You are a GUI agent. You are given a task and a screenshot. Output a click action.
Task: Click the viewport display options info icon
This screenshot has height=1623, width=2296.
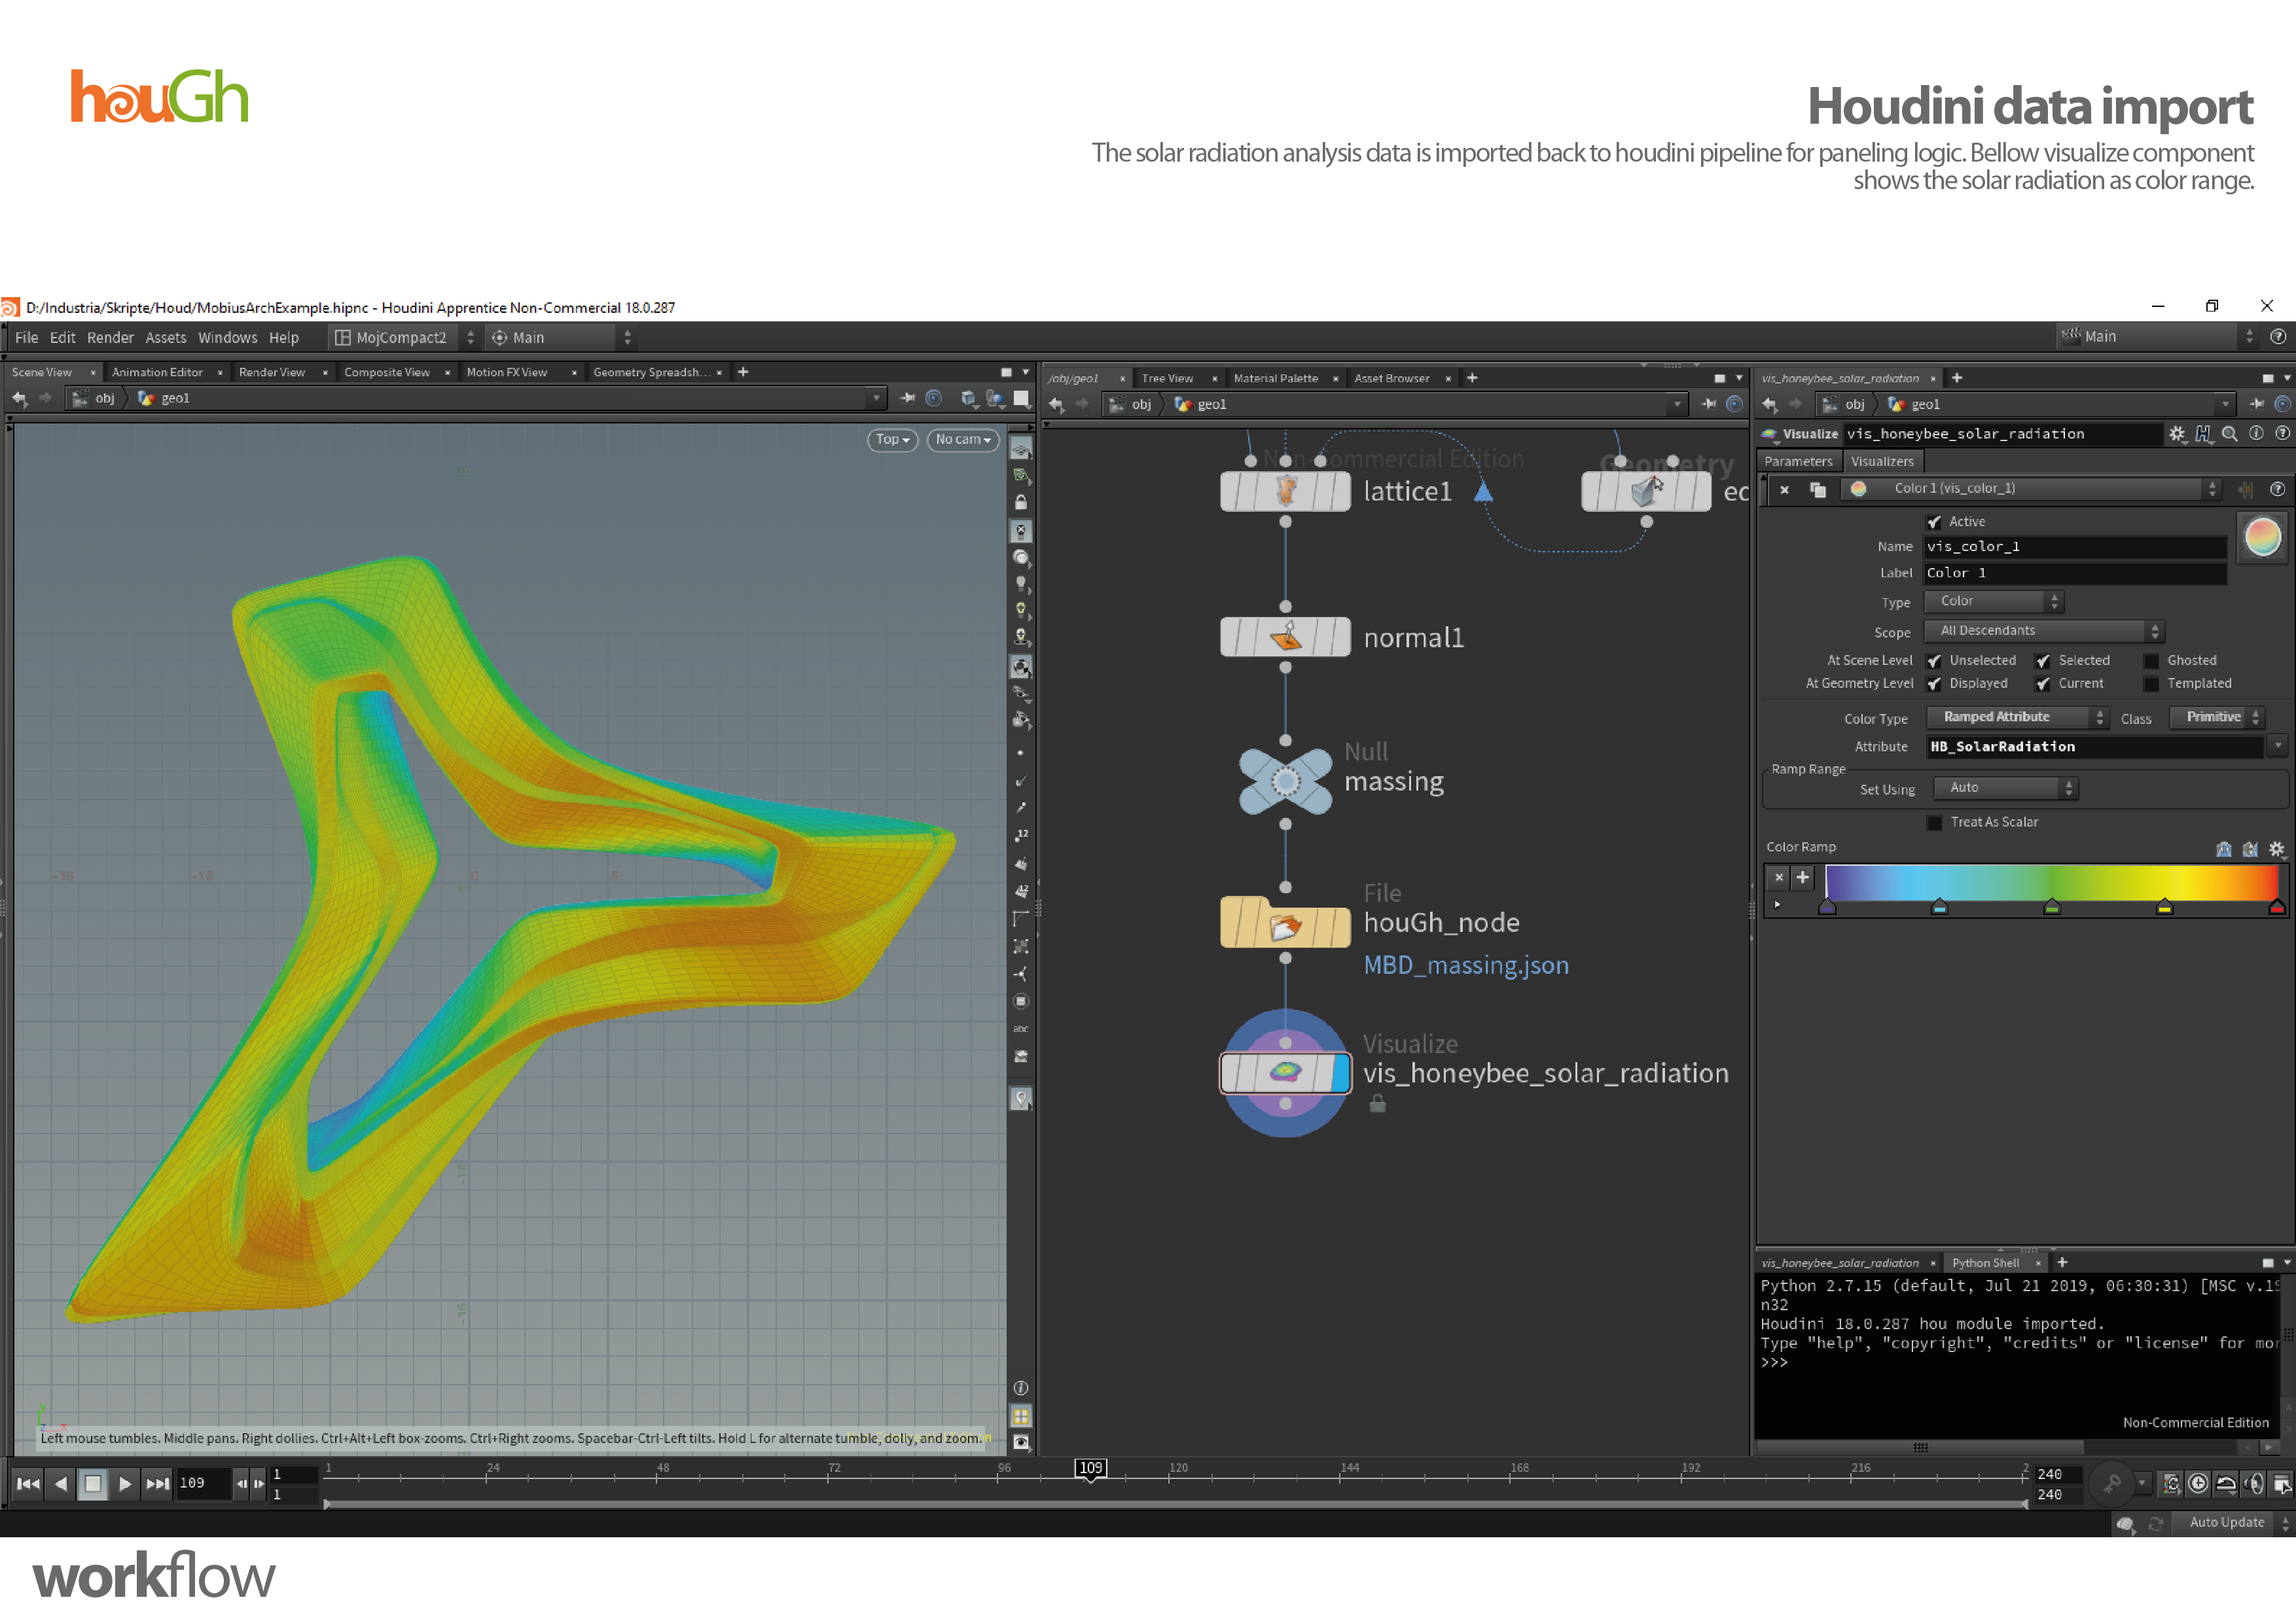coord(1020,1388)
